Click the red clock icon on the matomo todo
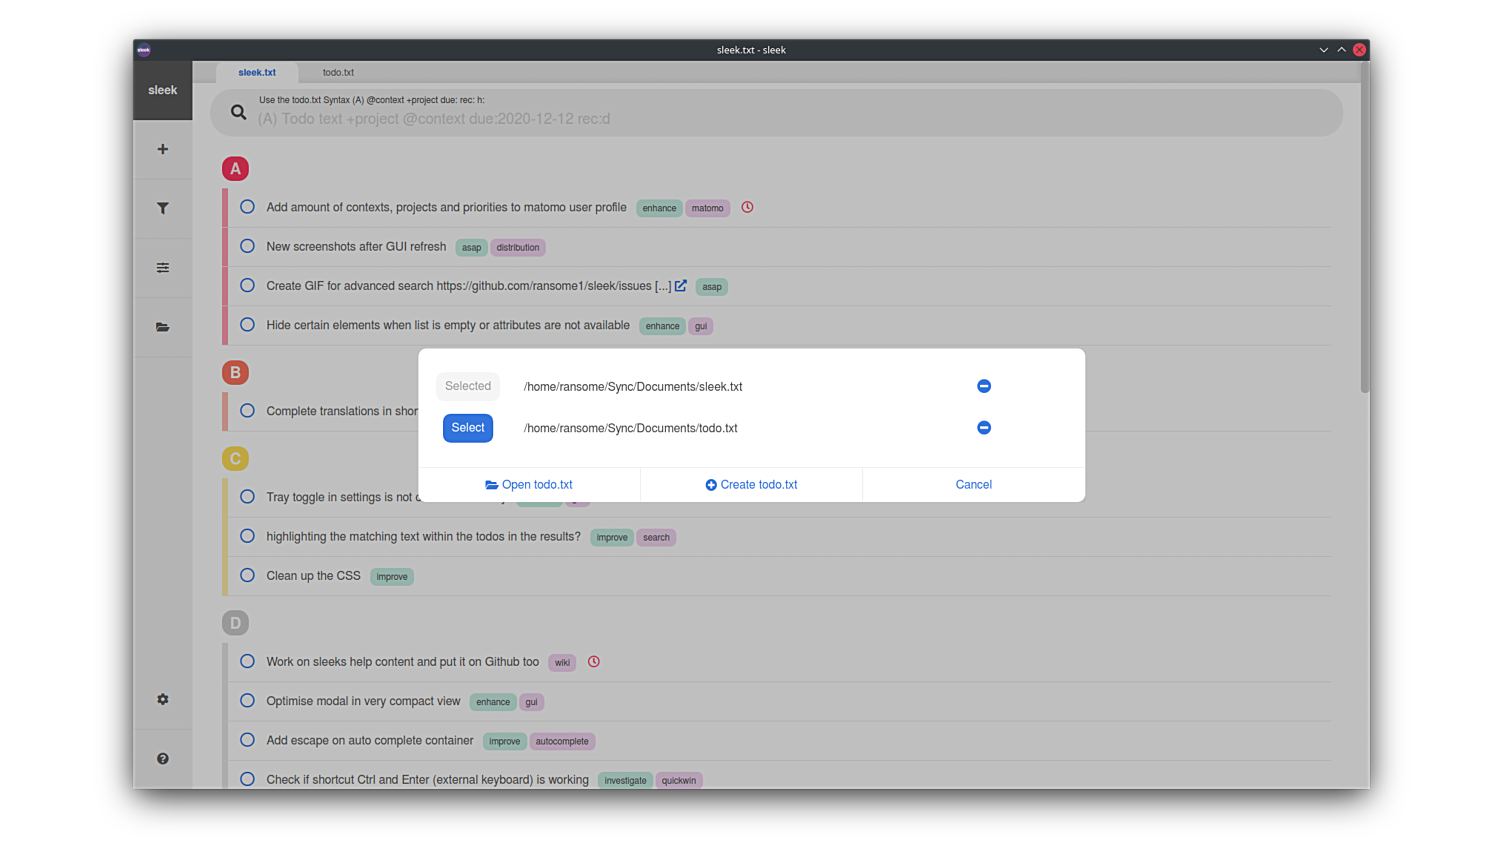The image size is (1504, 846). point(747,207)
